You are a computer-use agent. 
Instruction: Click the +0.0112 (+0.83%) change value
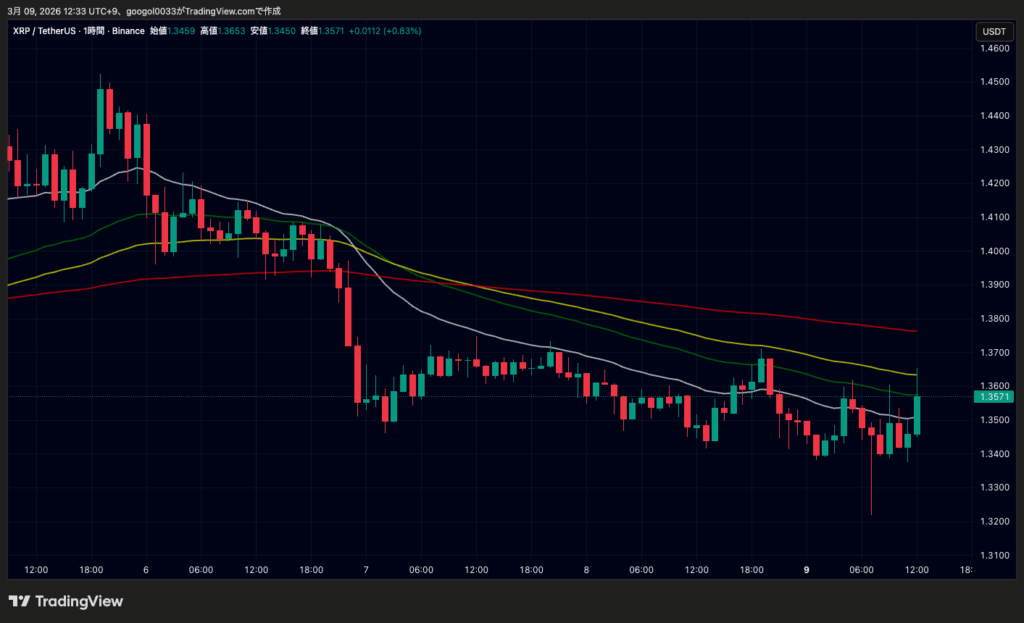(386, 31)
